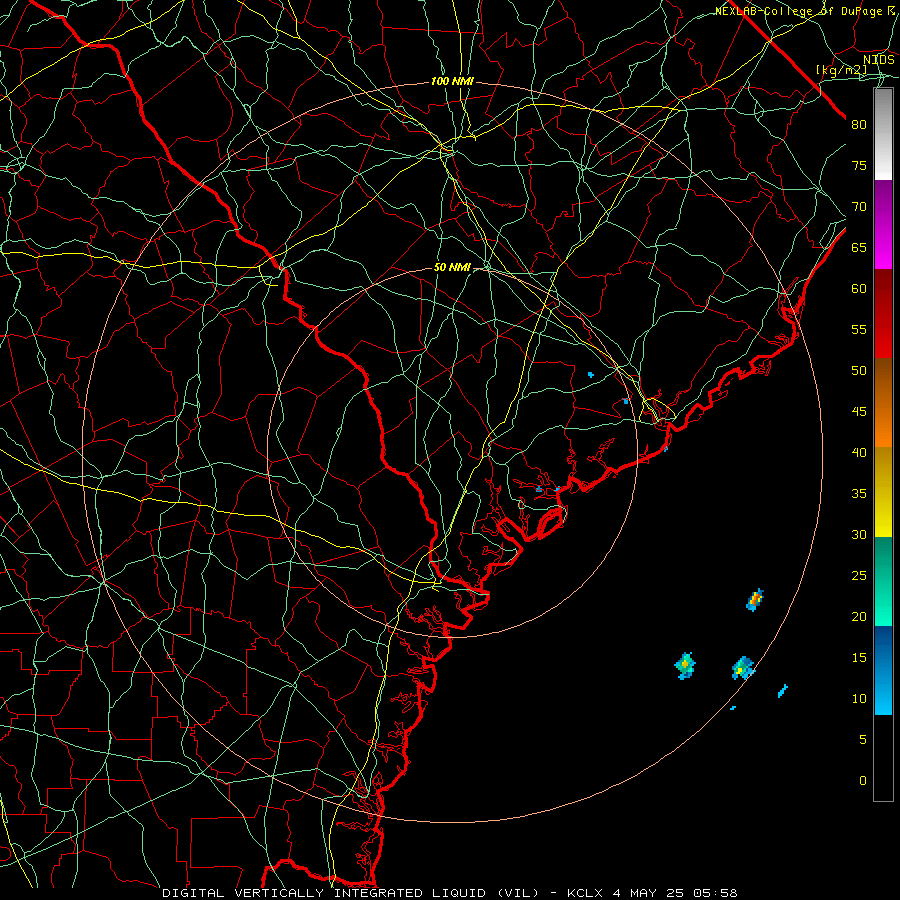Select the 80 value on the scale
The height and width of the screenshot is (900, 900).
click(859, 125)
